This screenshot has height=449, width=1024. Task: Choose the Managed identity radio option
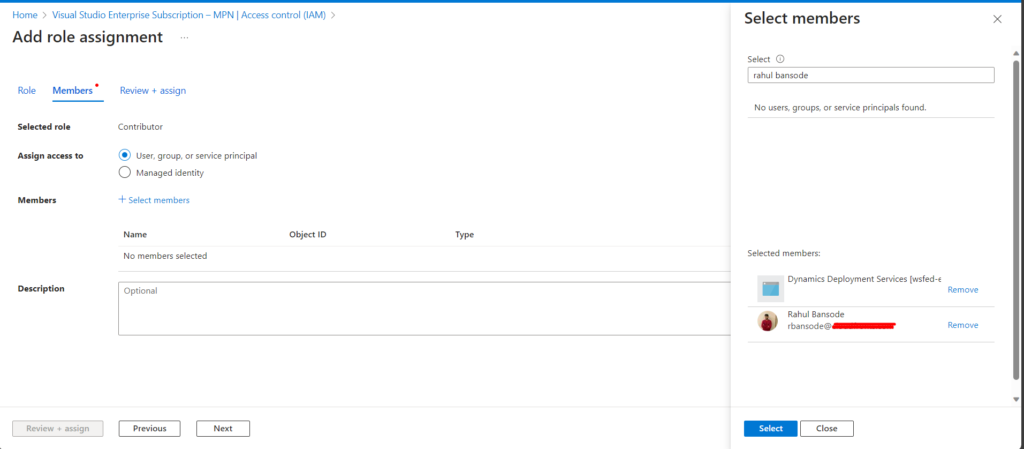click(x=125, y=173)
